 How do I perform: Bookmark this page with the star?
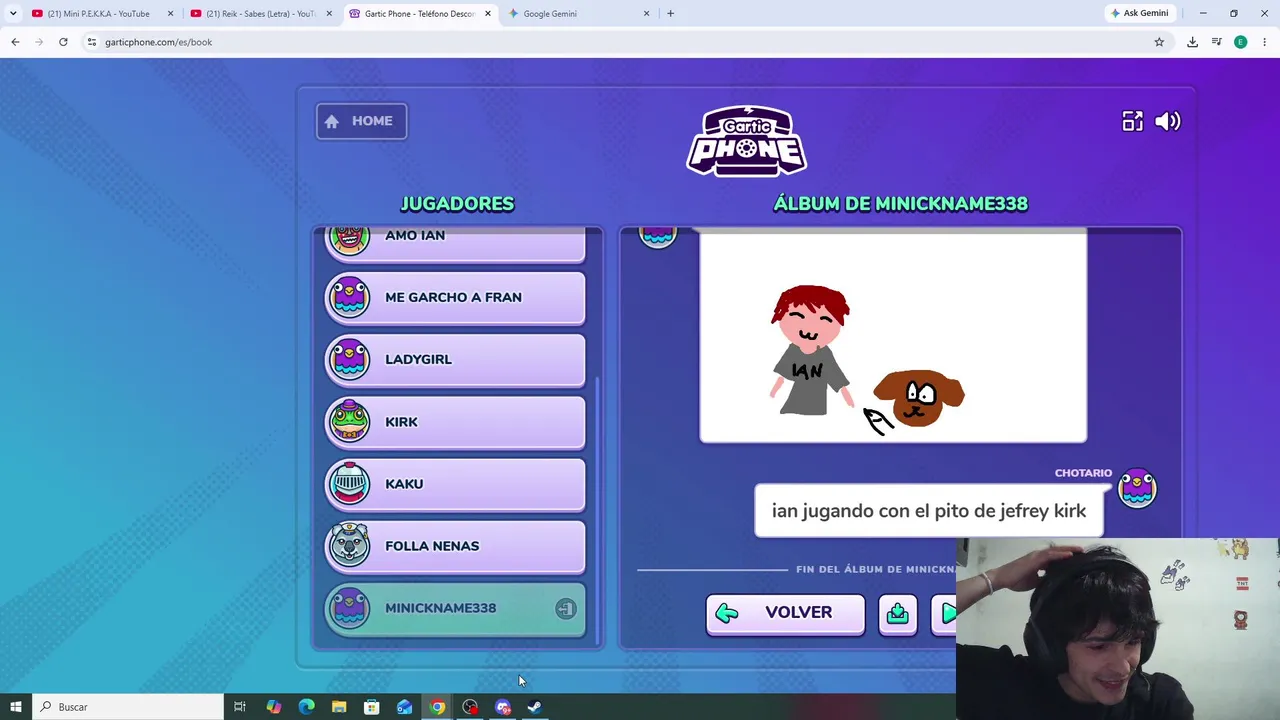click(1159, 42)
